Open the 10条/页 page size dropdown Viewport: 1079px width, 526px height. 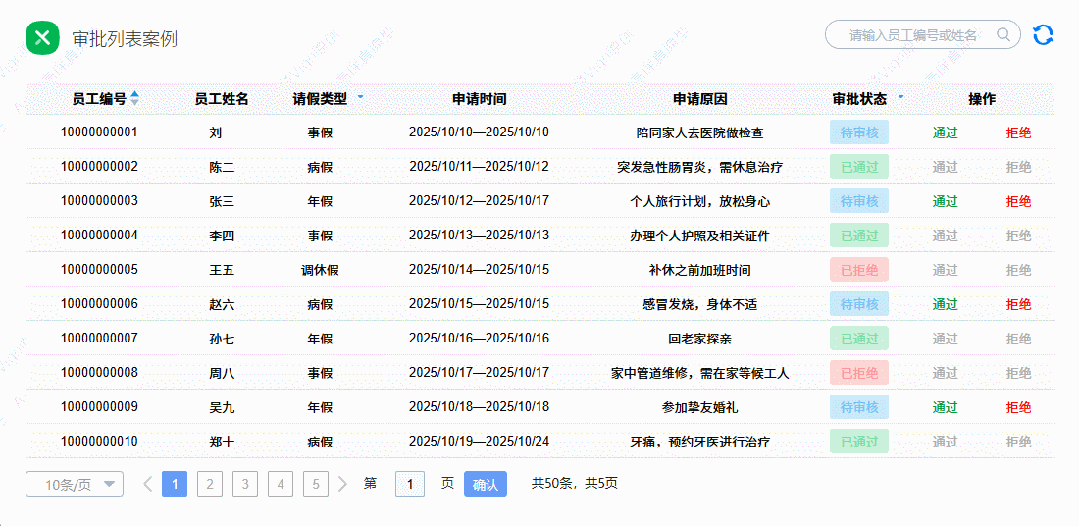coord(75,485)
